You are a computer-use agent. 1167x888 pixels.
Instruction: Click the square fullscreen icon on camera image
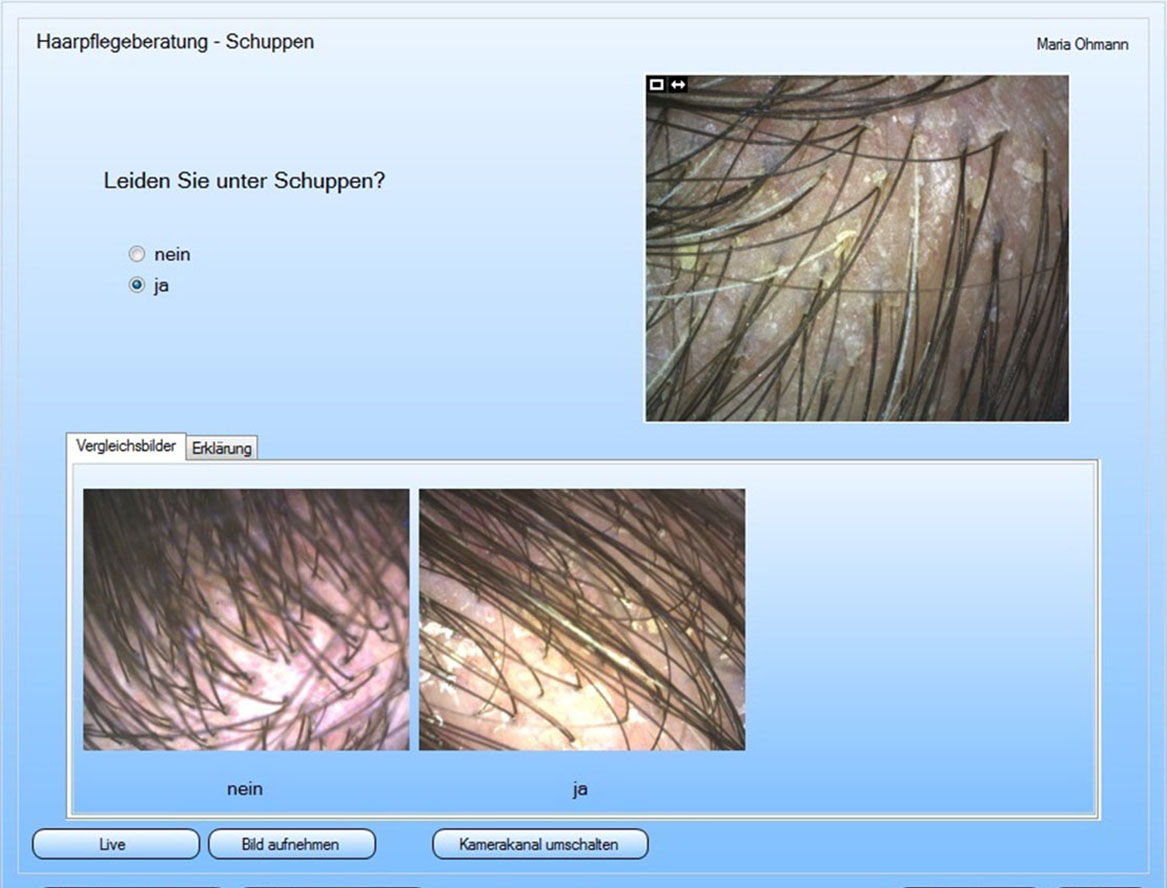(656, 85)
